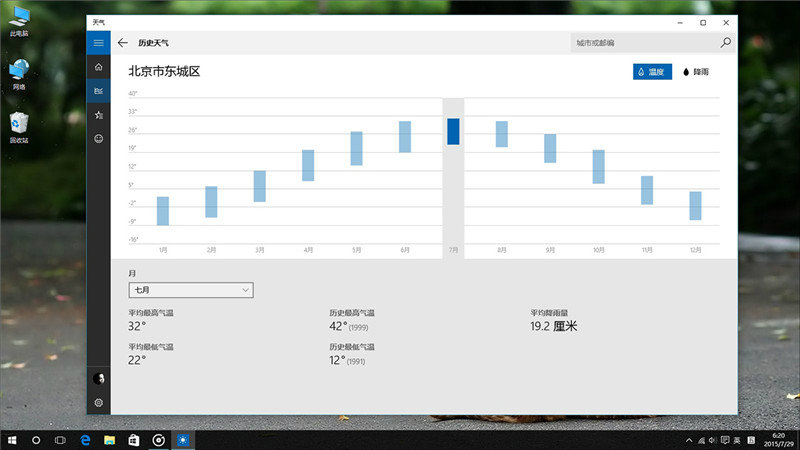Open Microsoft Edge from the taskbar
The height and width of the screenshot is (450, 800).
[x=85, y=439]
